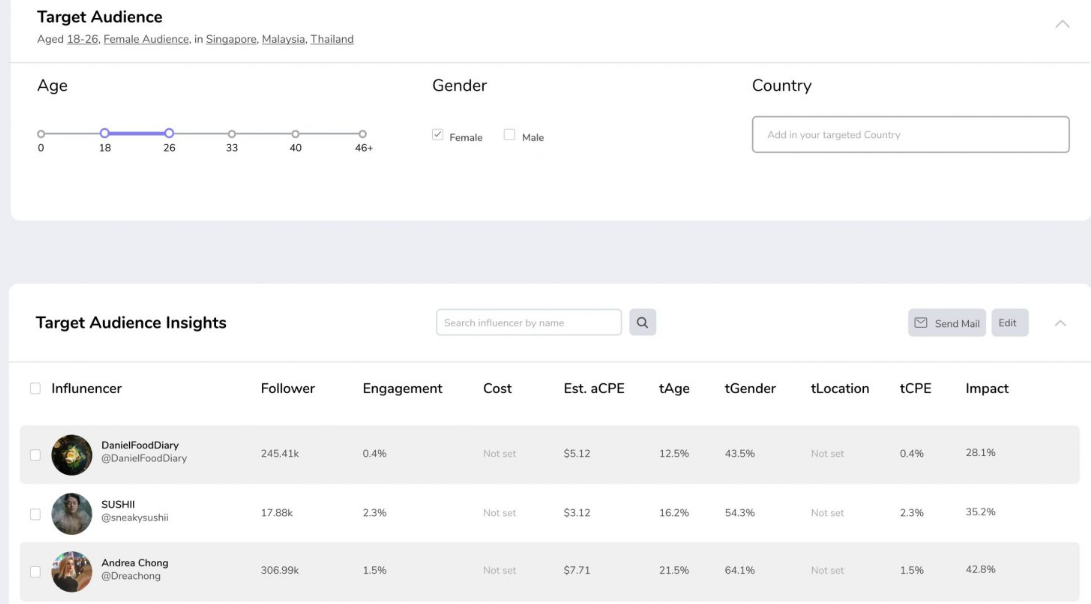Enable the Male gender checkbox
The width and height of the screenshot is (1091, 604).
(x=509, y=135)
